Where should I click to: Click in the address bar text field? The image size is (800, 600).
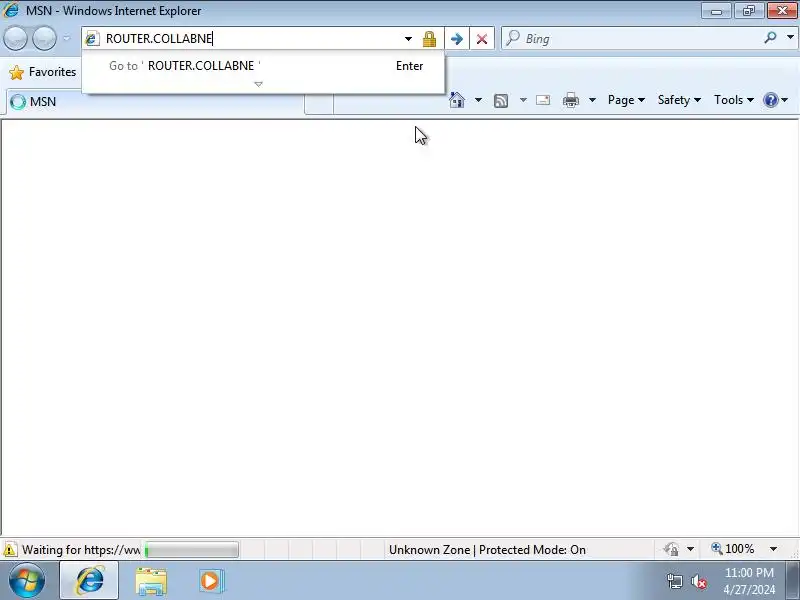(x=250, y=38)
